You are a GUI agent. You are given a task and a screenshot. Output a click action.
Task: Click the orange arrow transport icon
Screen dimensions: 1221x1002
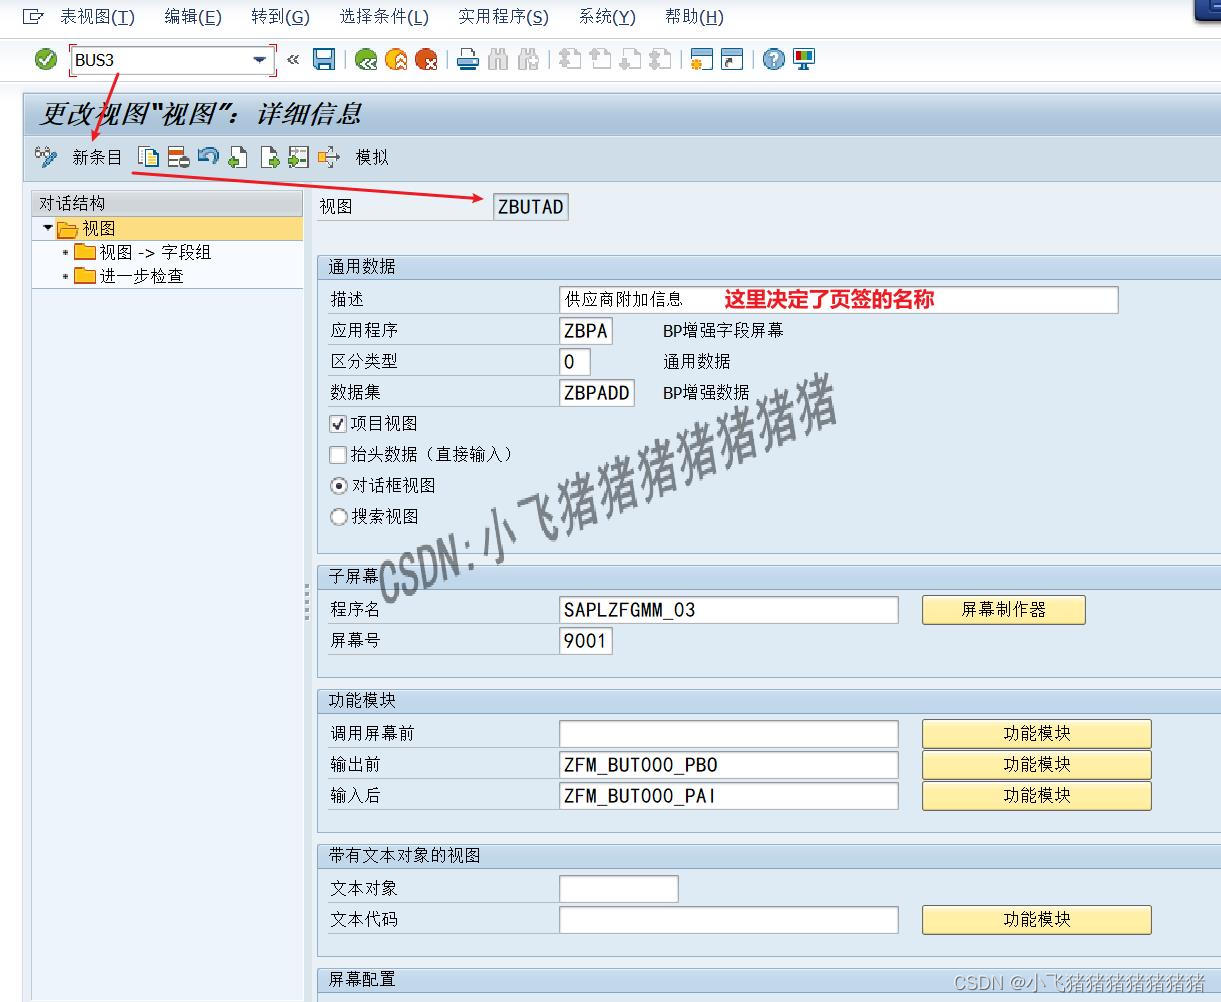tap(328, 157)
